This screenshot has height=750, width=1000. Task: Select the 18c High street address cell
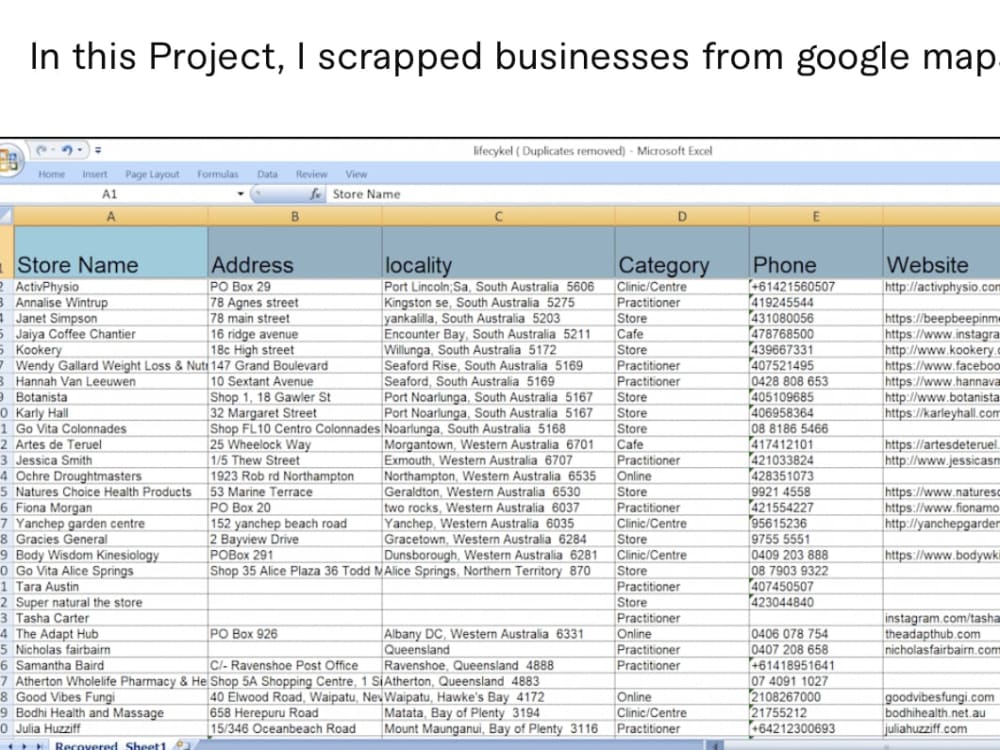tap(295, 349)
